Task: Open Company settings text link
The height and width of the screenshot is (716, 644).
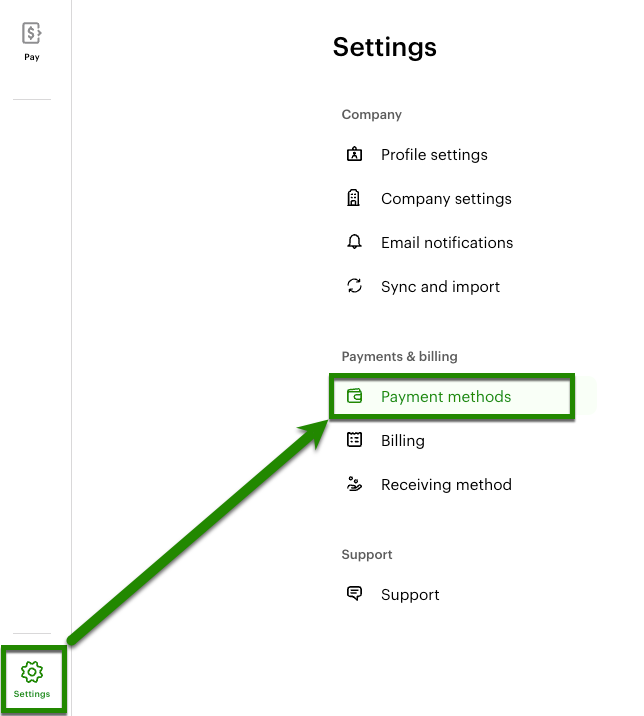Action: [446, 199]
